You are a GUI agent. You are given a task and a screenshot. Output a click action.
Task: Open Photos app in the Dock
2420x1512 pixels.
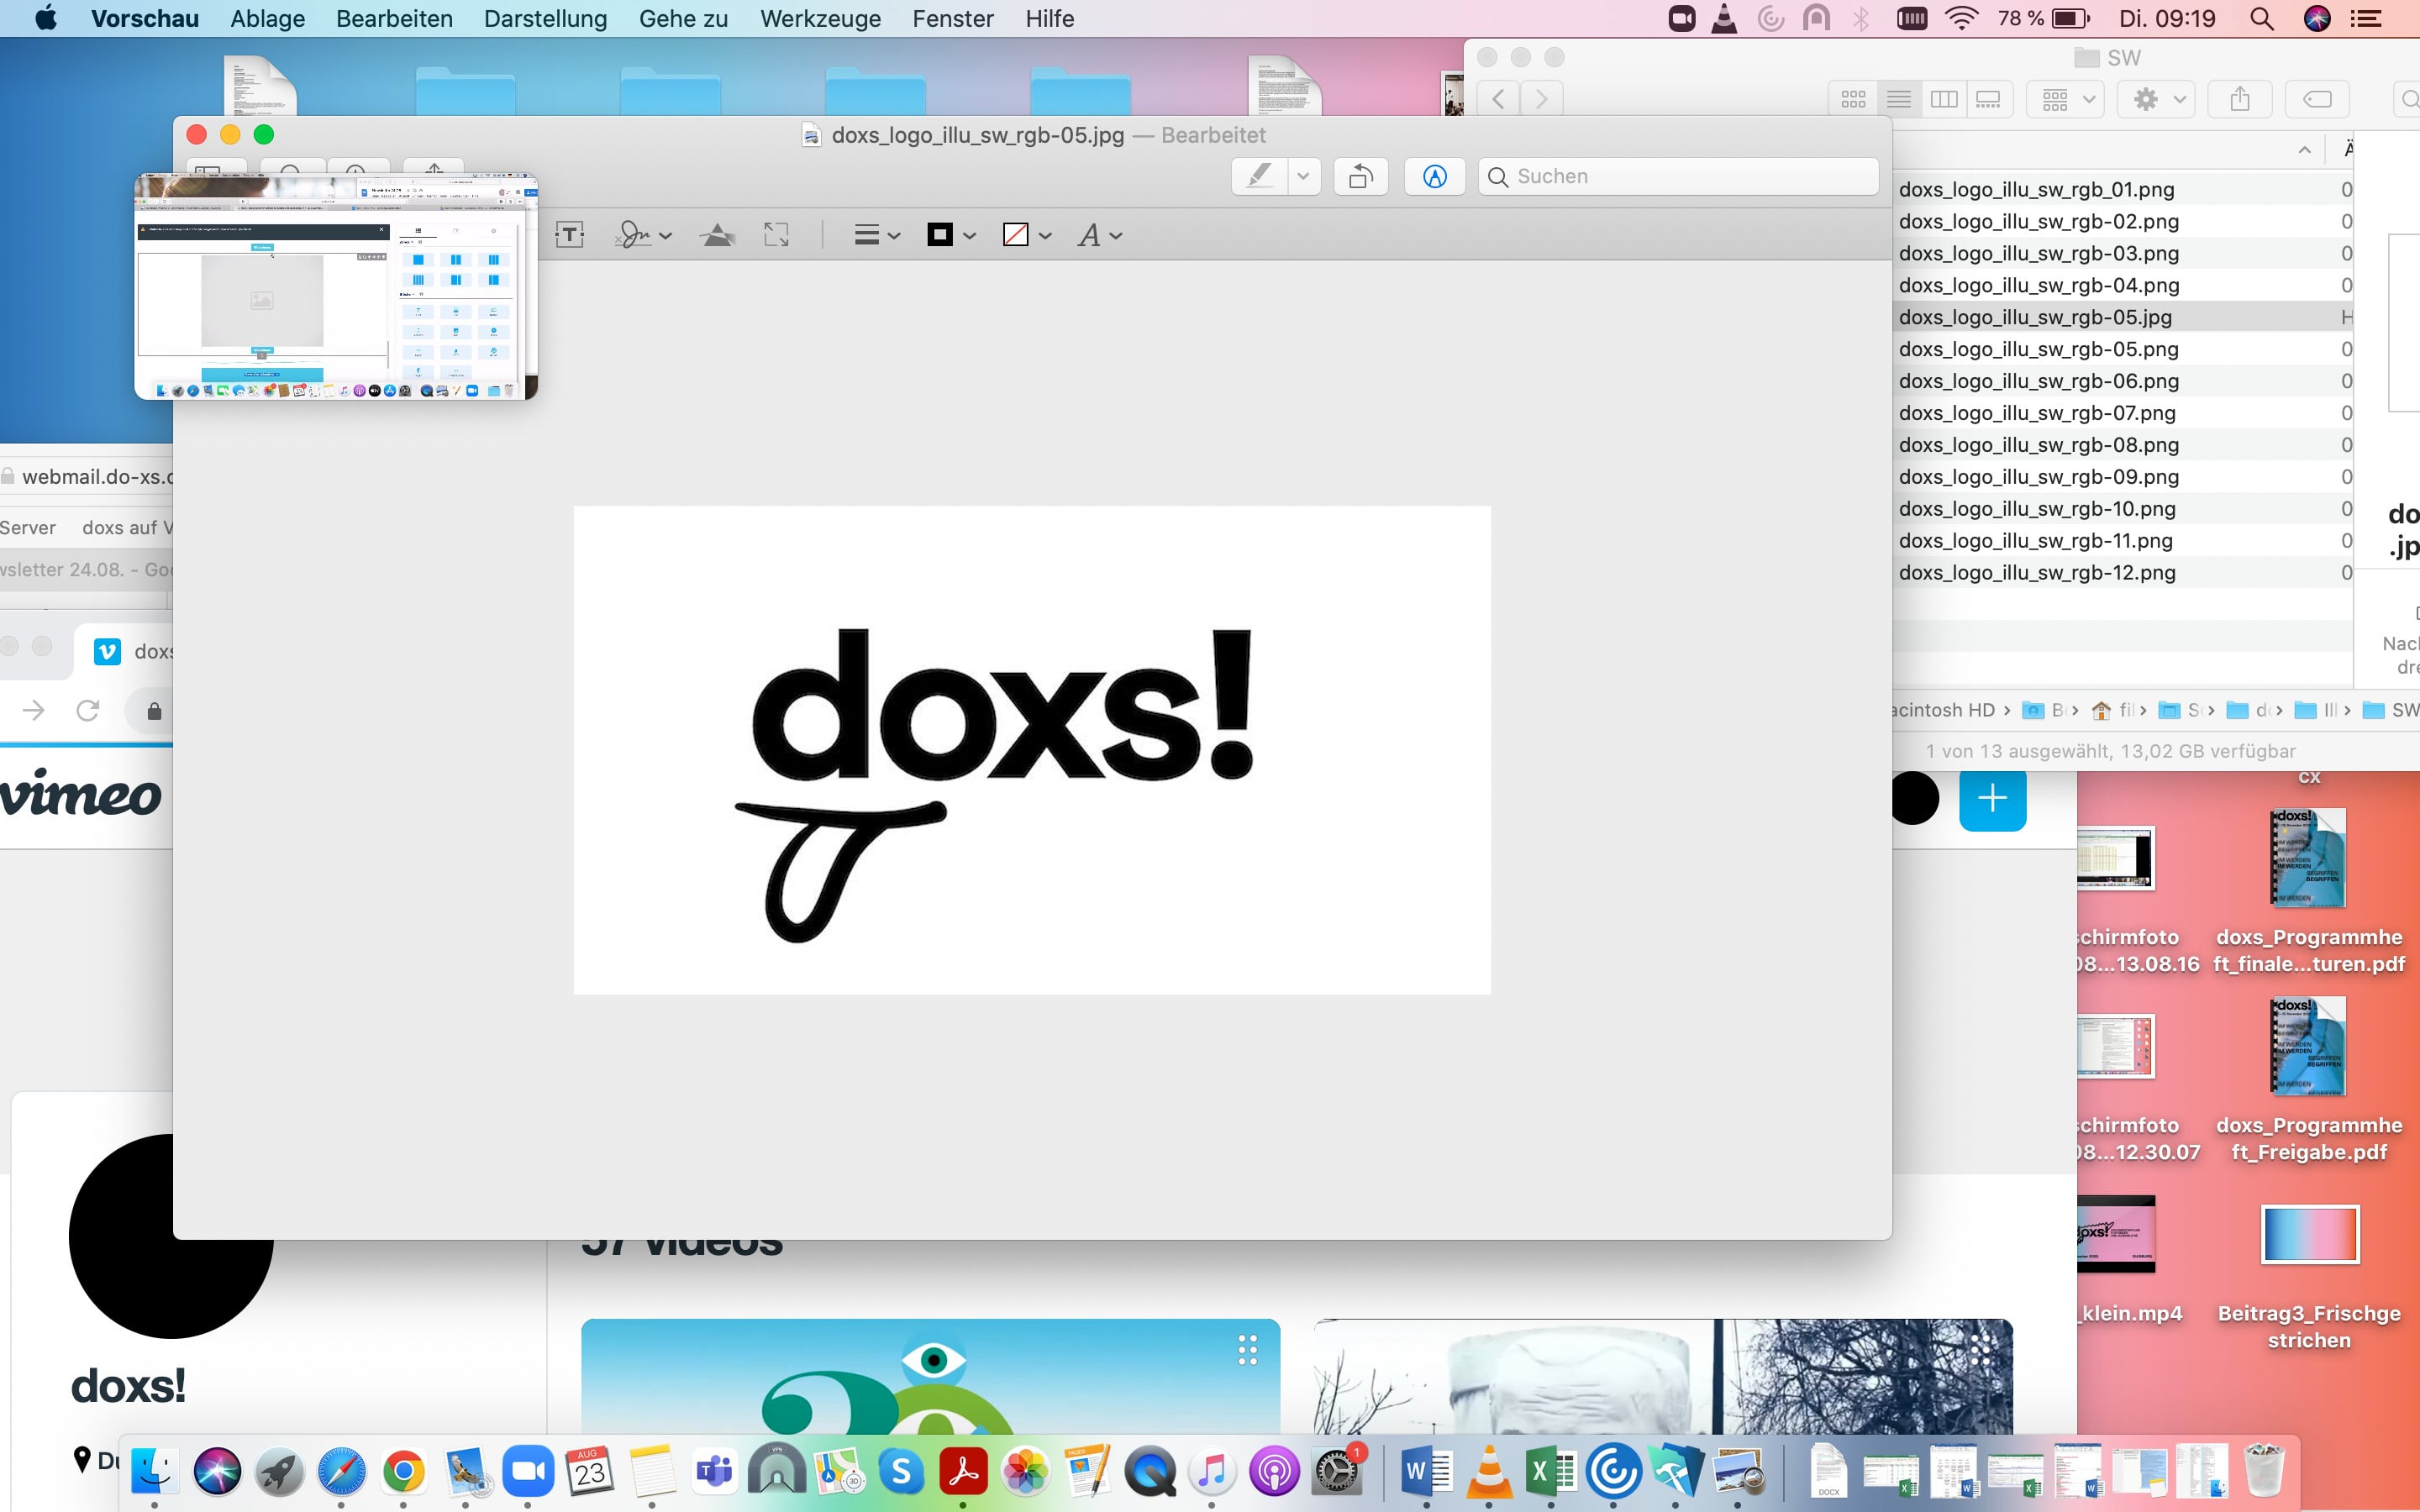tap(1025, 1471)
